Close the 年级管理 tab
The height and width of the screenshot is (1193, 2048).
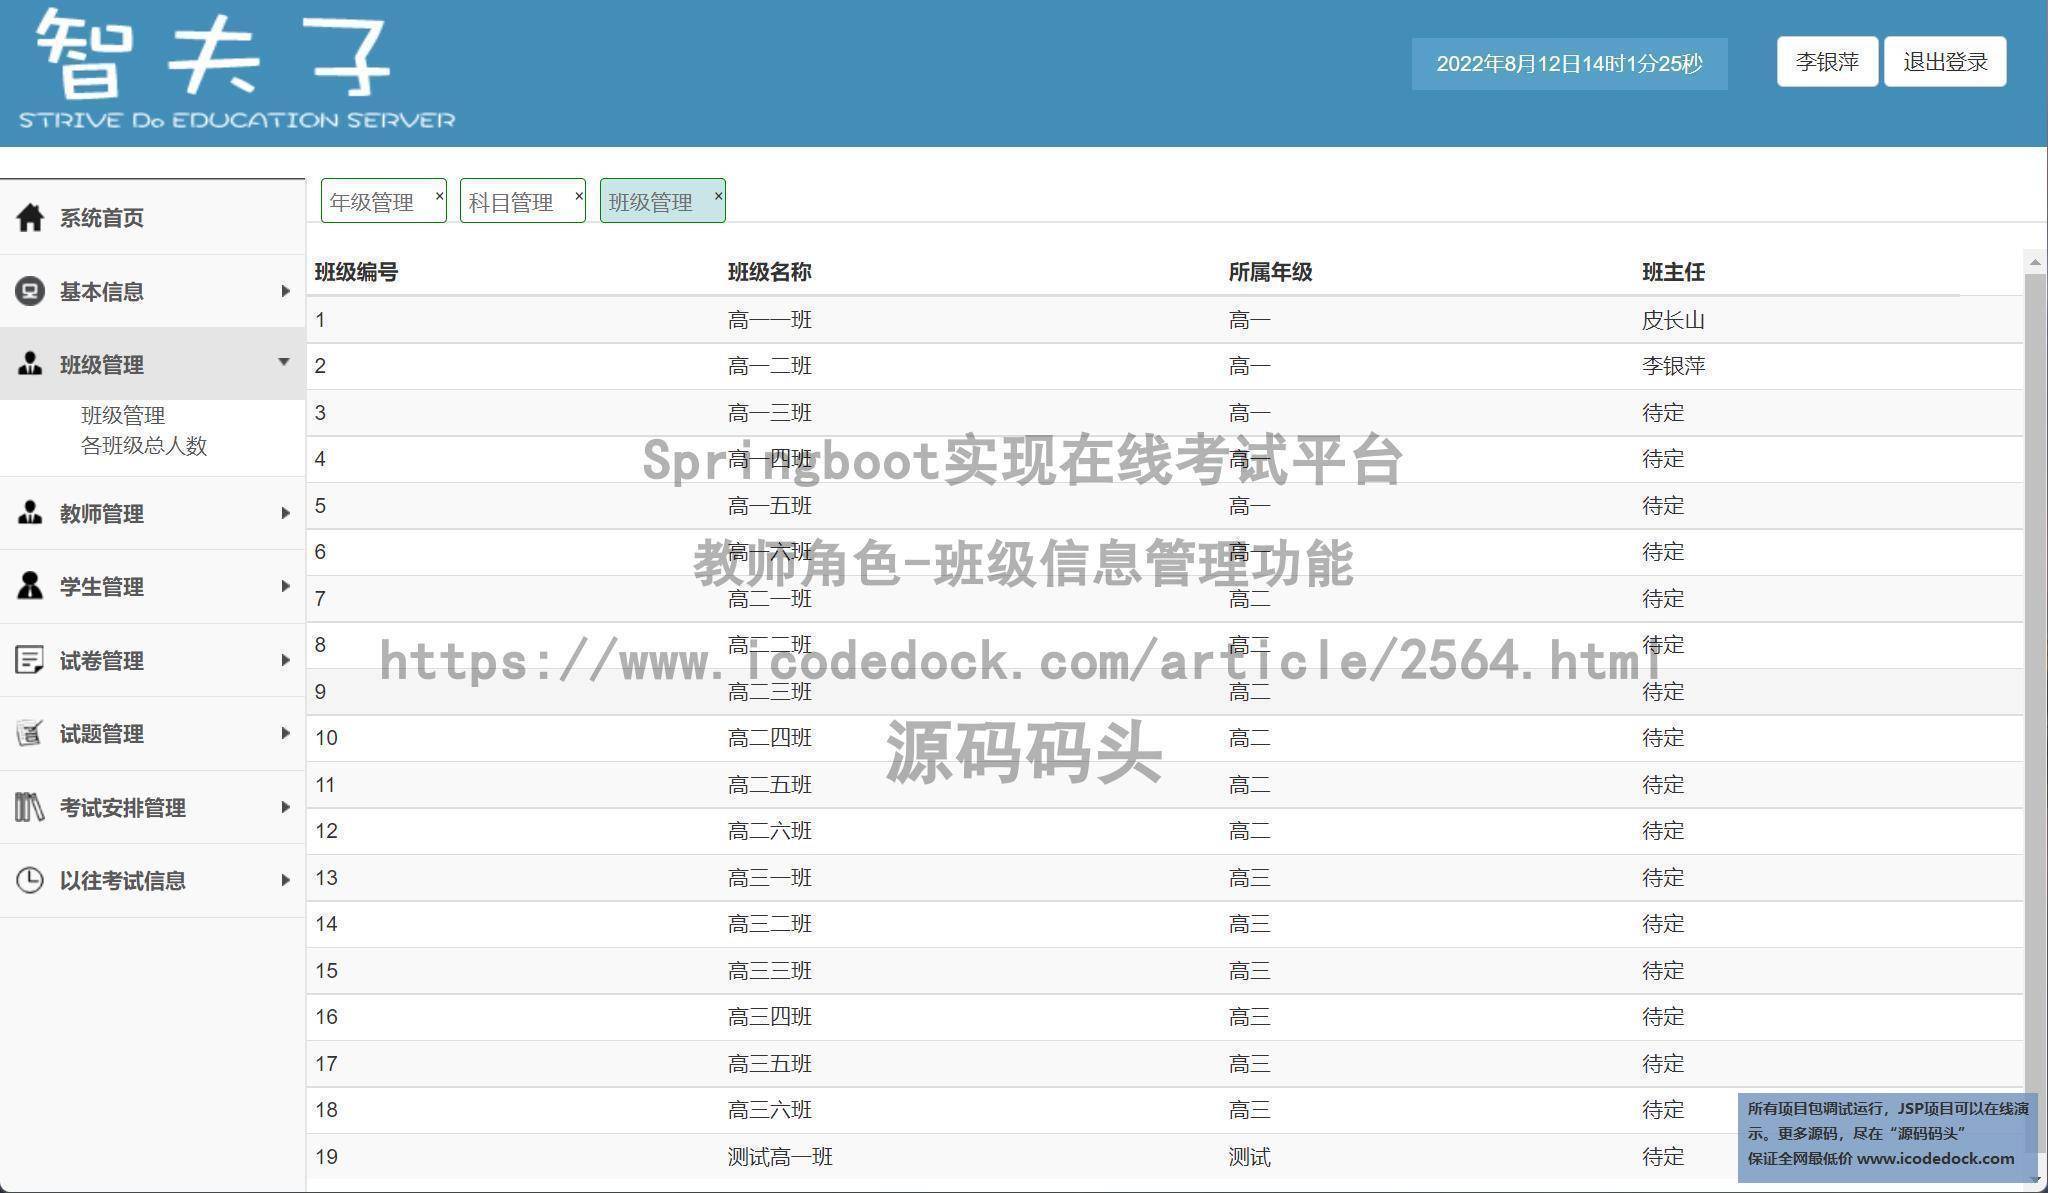click(439, 196)
